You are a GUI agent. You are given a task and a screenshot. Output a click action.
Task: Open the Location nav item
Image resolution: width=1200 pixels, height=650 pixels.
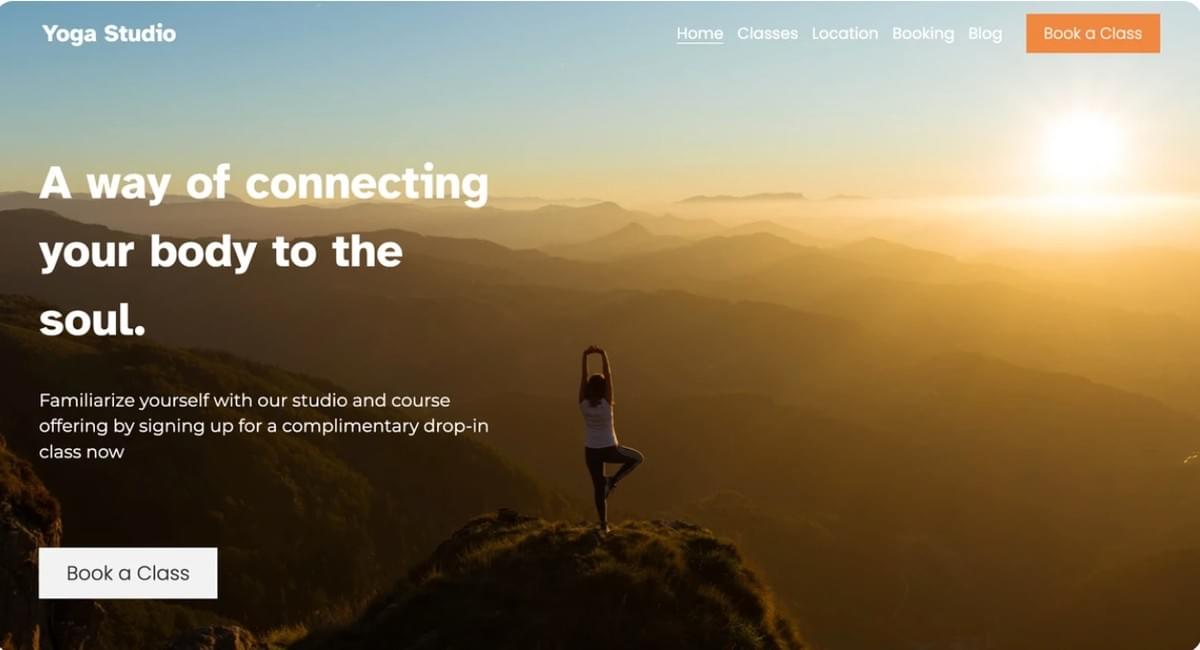pos(845,33)
